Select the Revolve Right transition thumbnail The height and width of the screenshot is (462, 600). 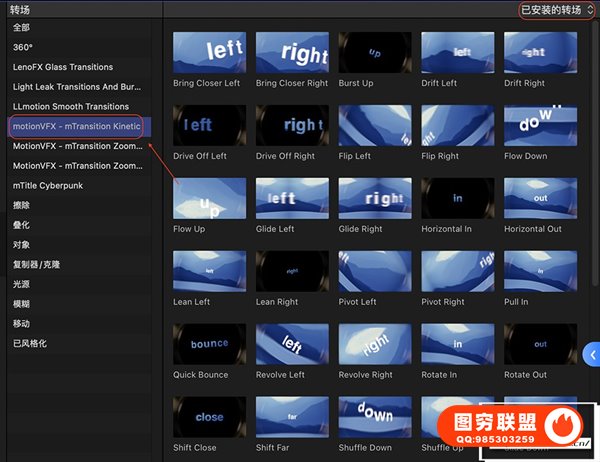click(x=376, y=345)
